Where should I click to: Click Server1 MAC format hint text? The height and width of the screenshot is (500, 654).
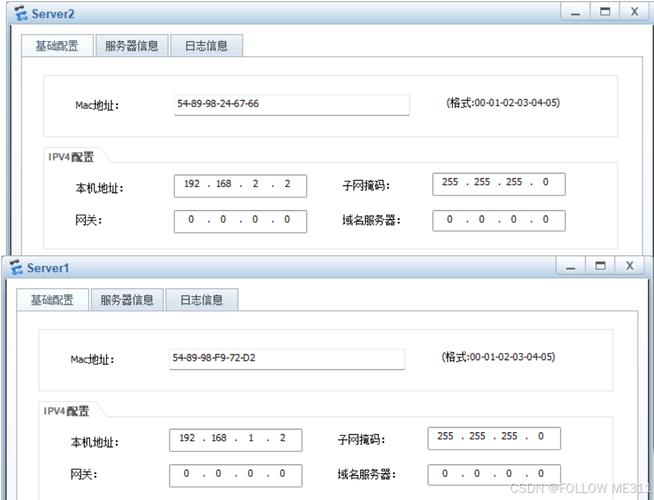tap(498, 357)
